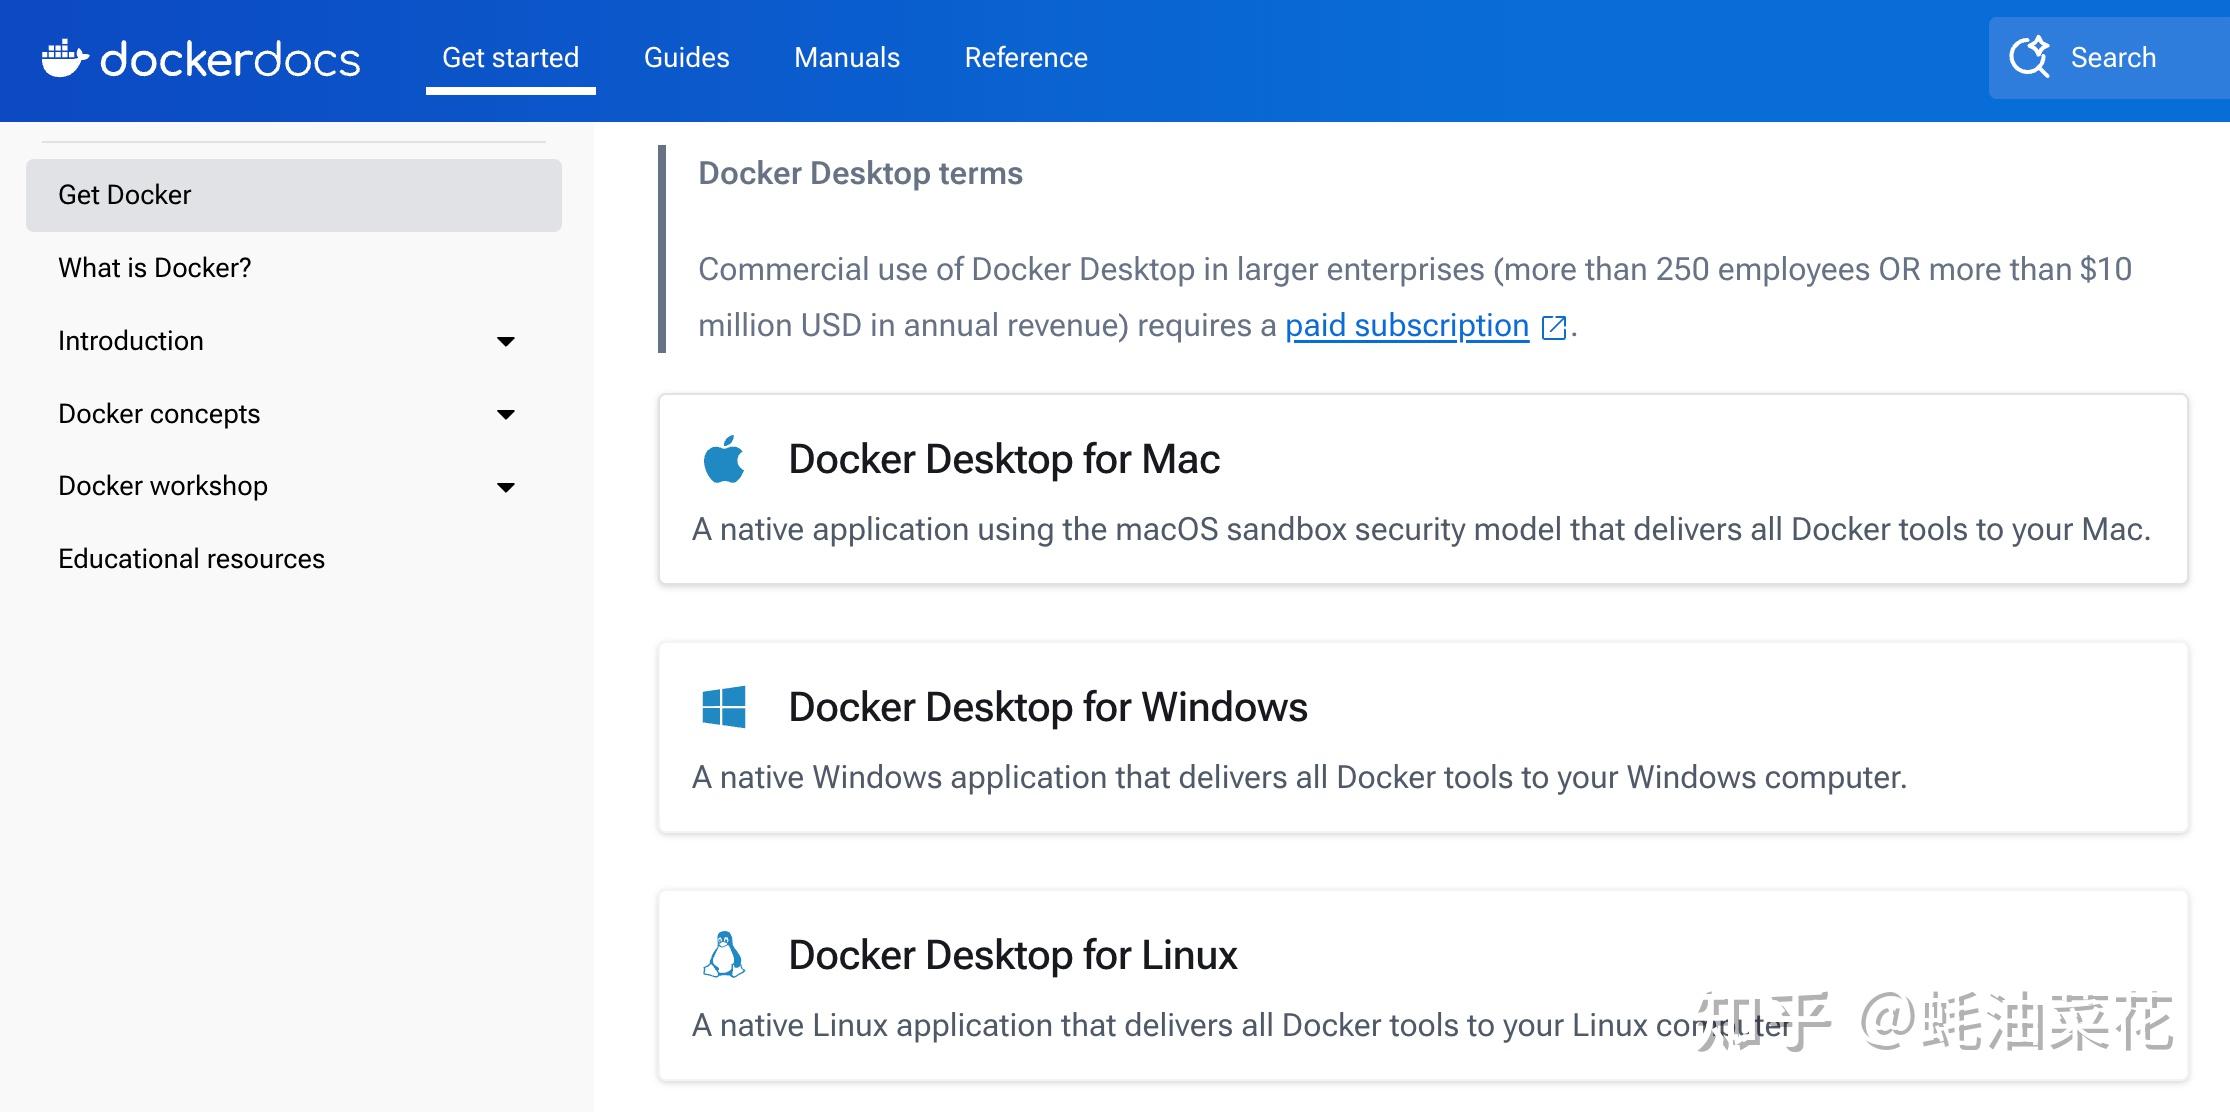
Task: Click external link icon after paid subscription
Action: click(x=1554, y=327)
